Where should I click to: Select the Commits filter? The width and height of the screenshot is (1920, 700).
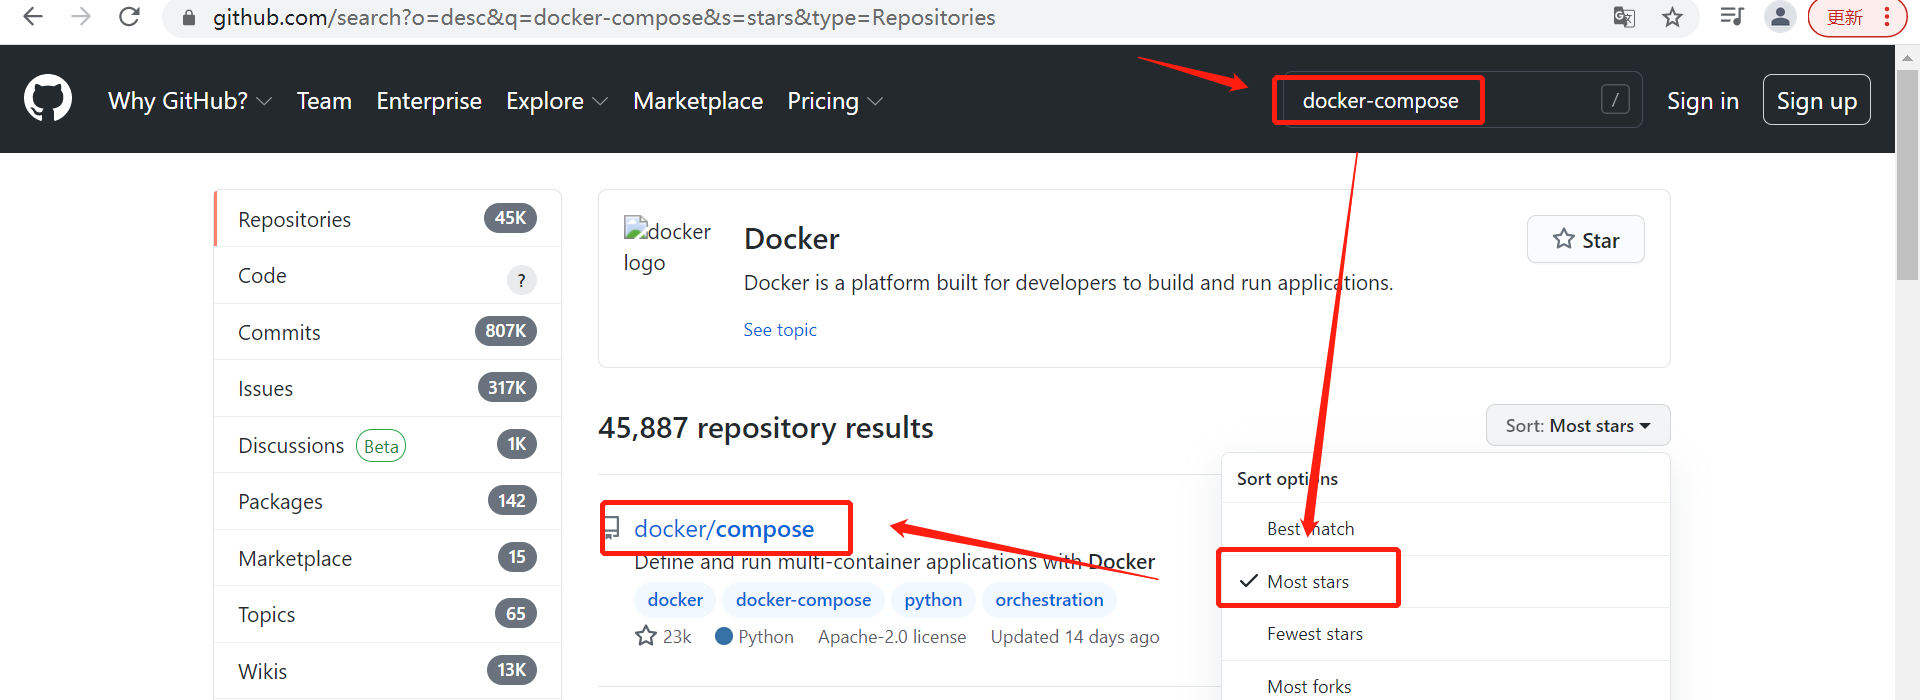click(x=388, y=332)
